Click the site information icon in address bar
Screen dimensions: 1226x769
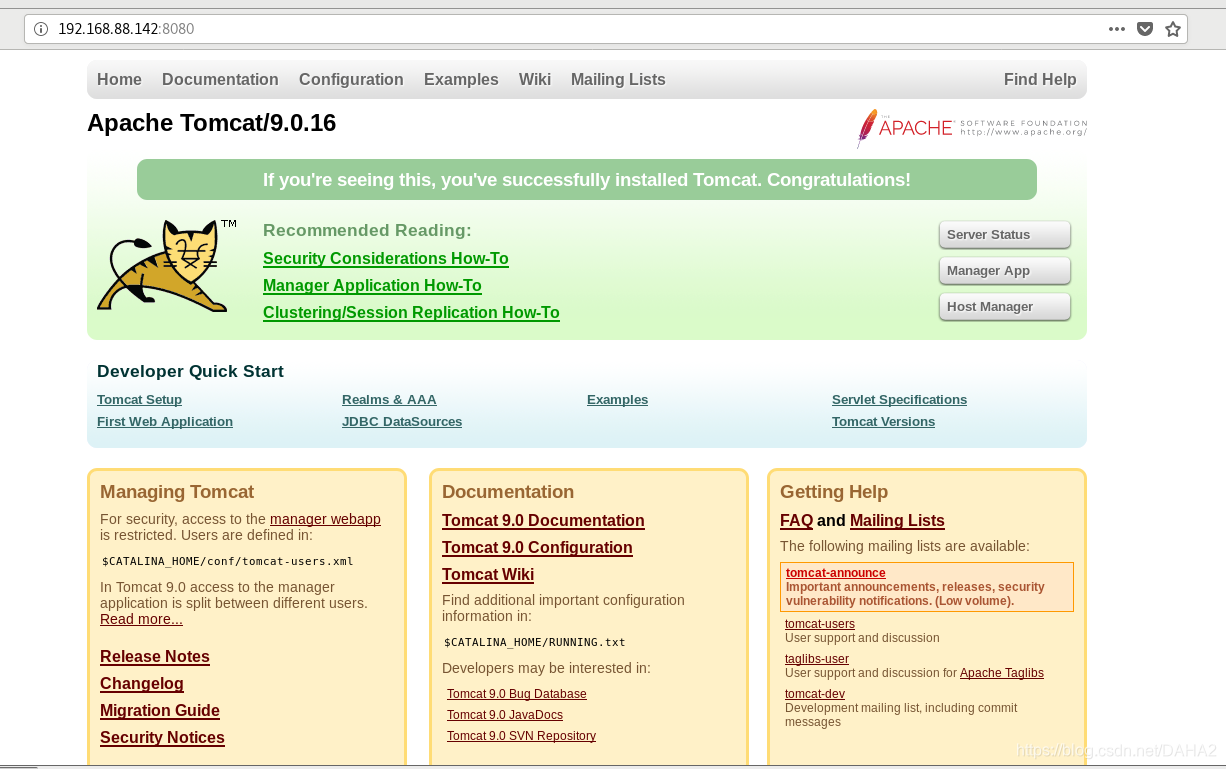coord(41,29)
